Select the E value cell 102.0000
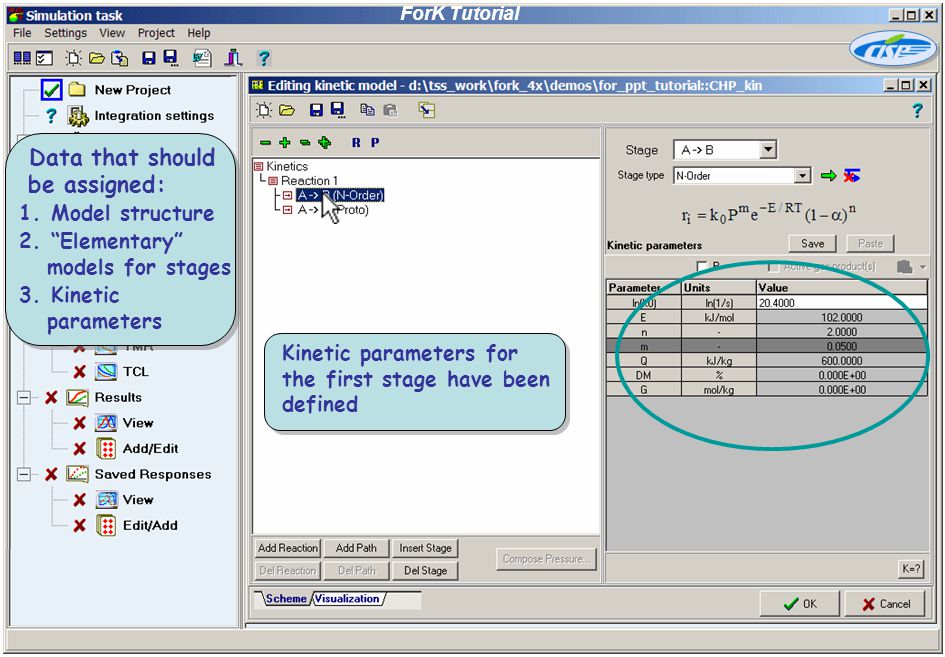The width and height of the screenshot is (945, 657). click(x=842, y=318)
